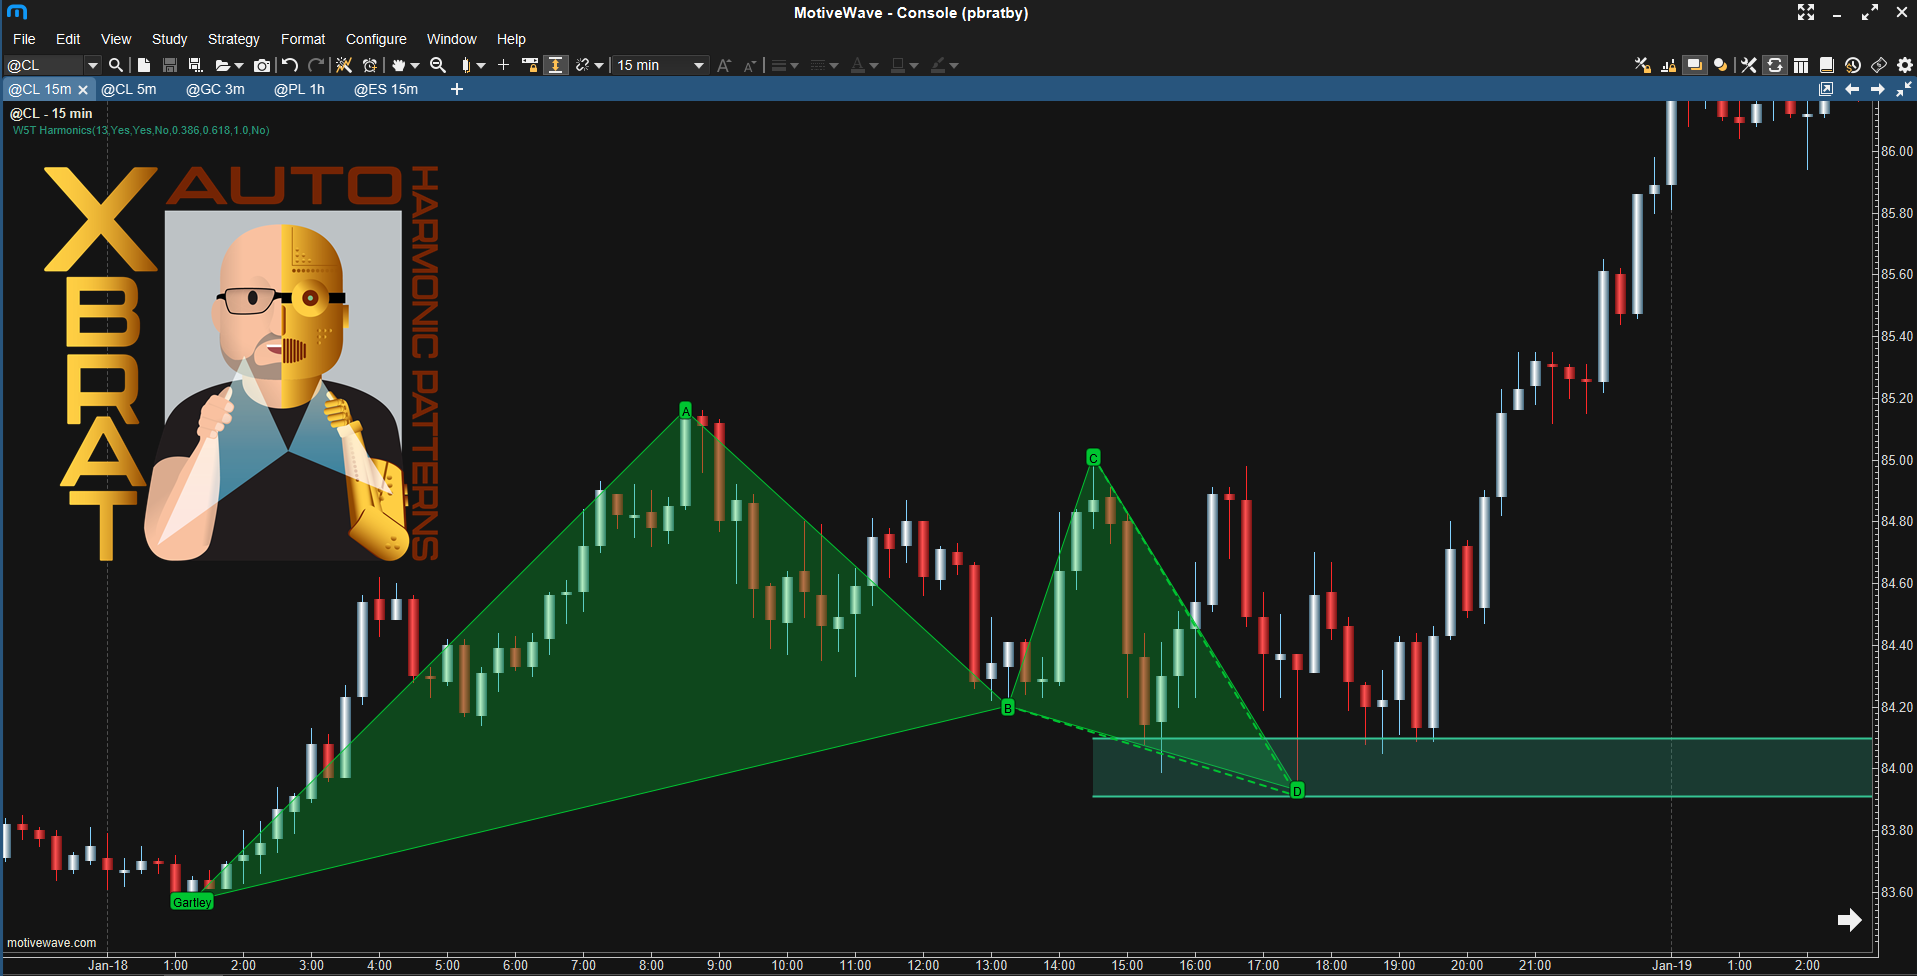Toggle the auto refresh sync button
Viewport: 1917px width, 976px height.
[x=1774, y=65]
